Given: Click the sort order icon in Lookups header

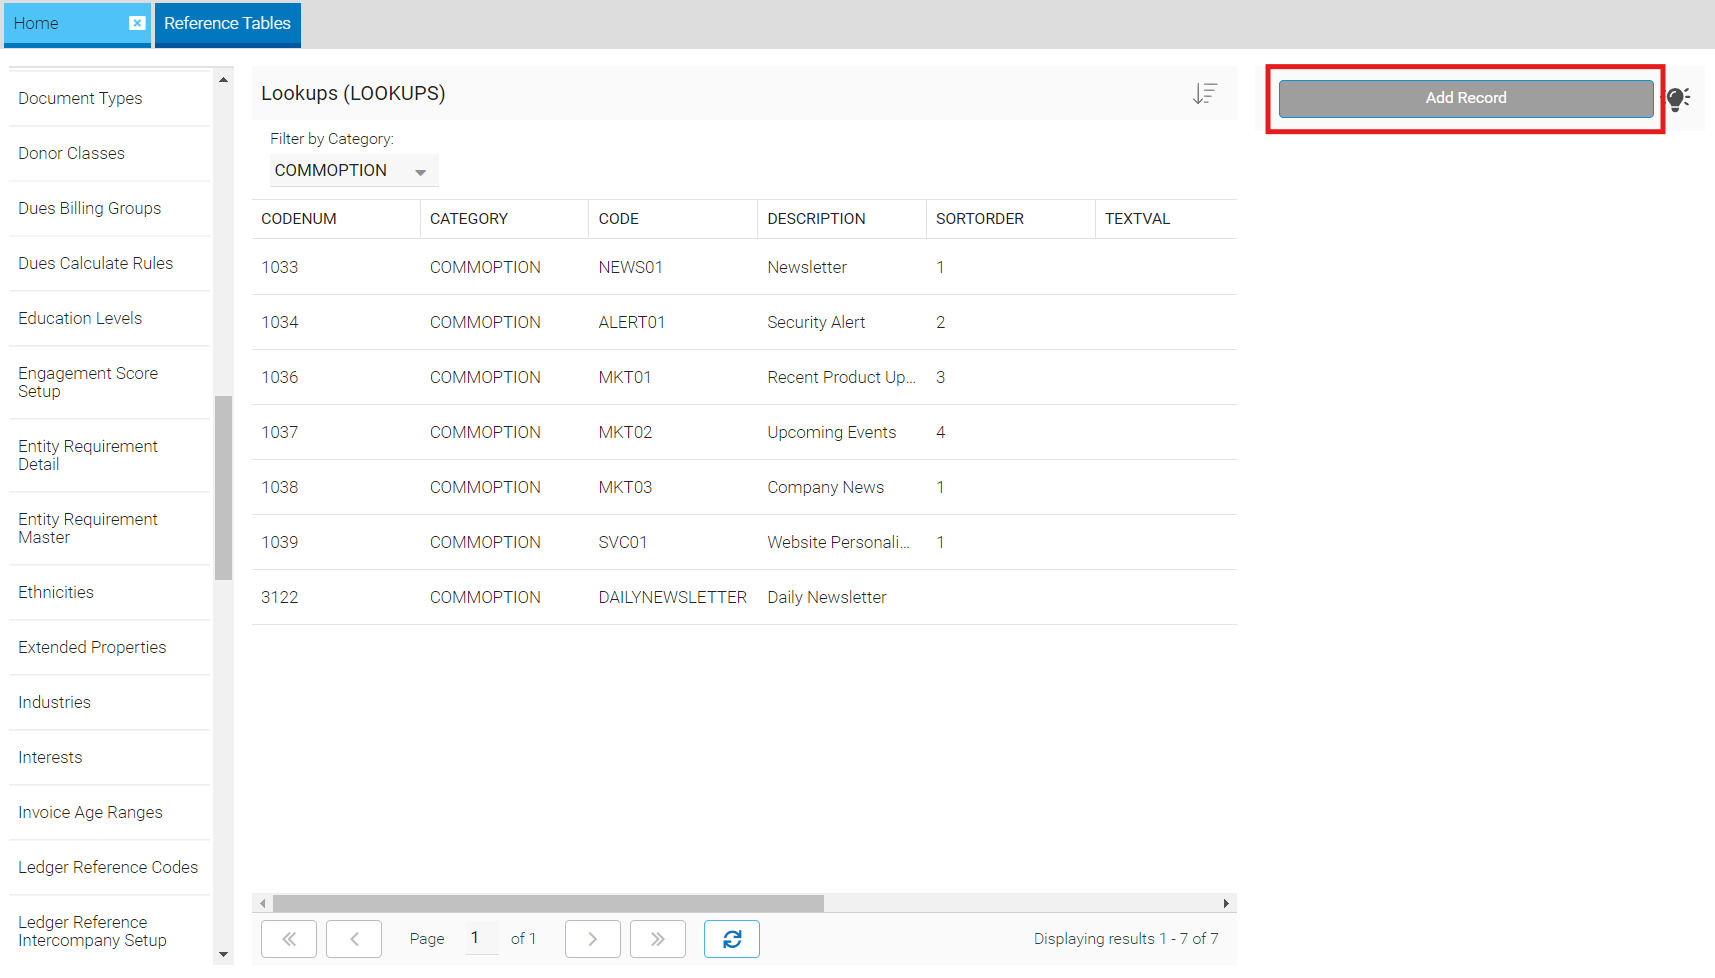Looking at the screenshot, I should tap(1205, 94).
